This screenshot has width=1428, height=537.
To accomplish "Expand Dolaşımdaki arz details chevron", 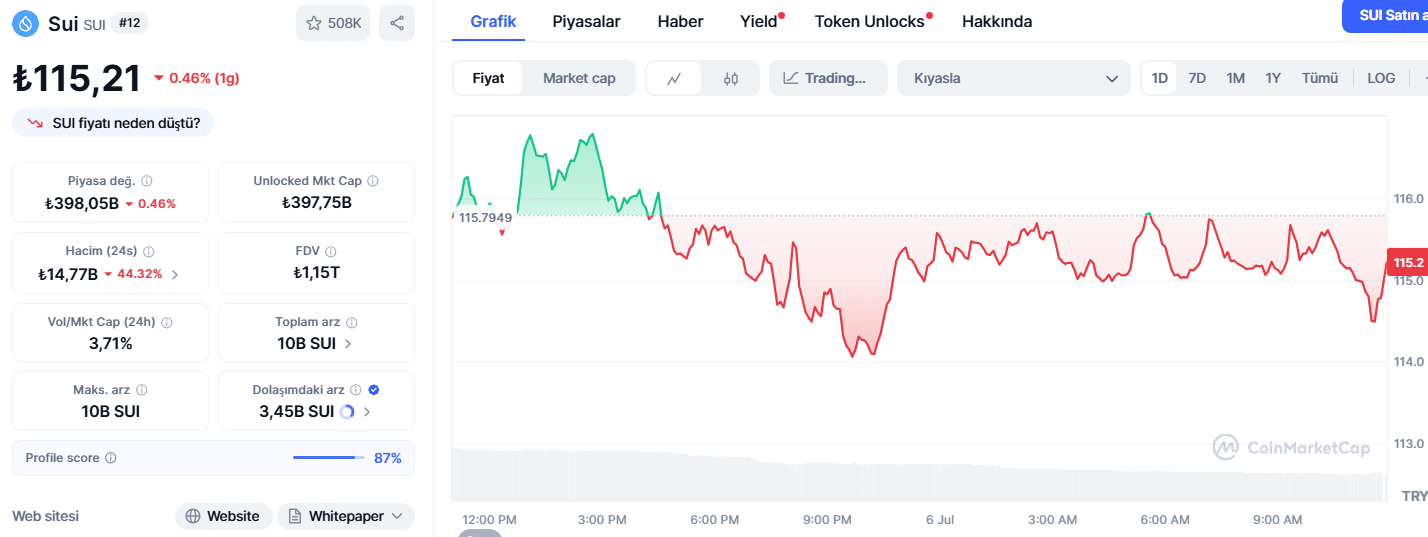I will click(x=367, y=411).
